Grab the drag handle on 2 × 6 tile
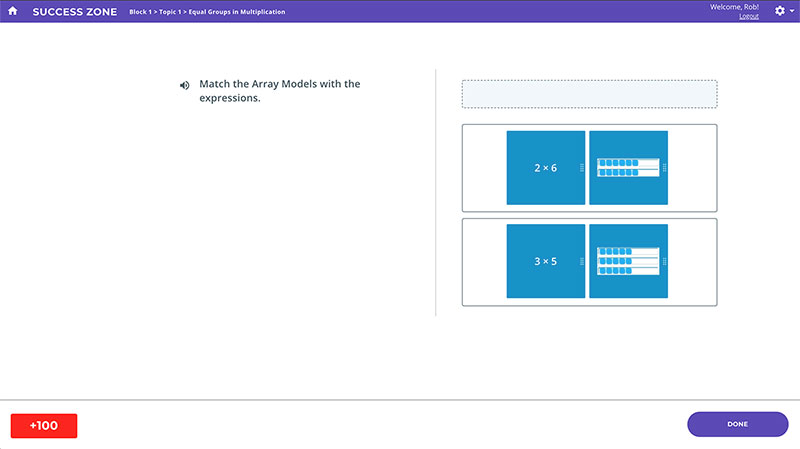The image size is (800, 449). (582, 168)
